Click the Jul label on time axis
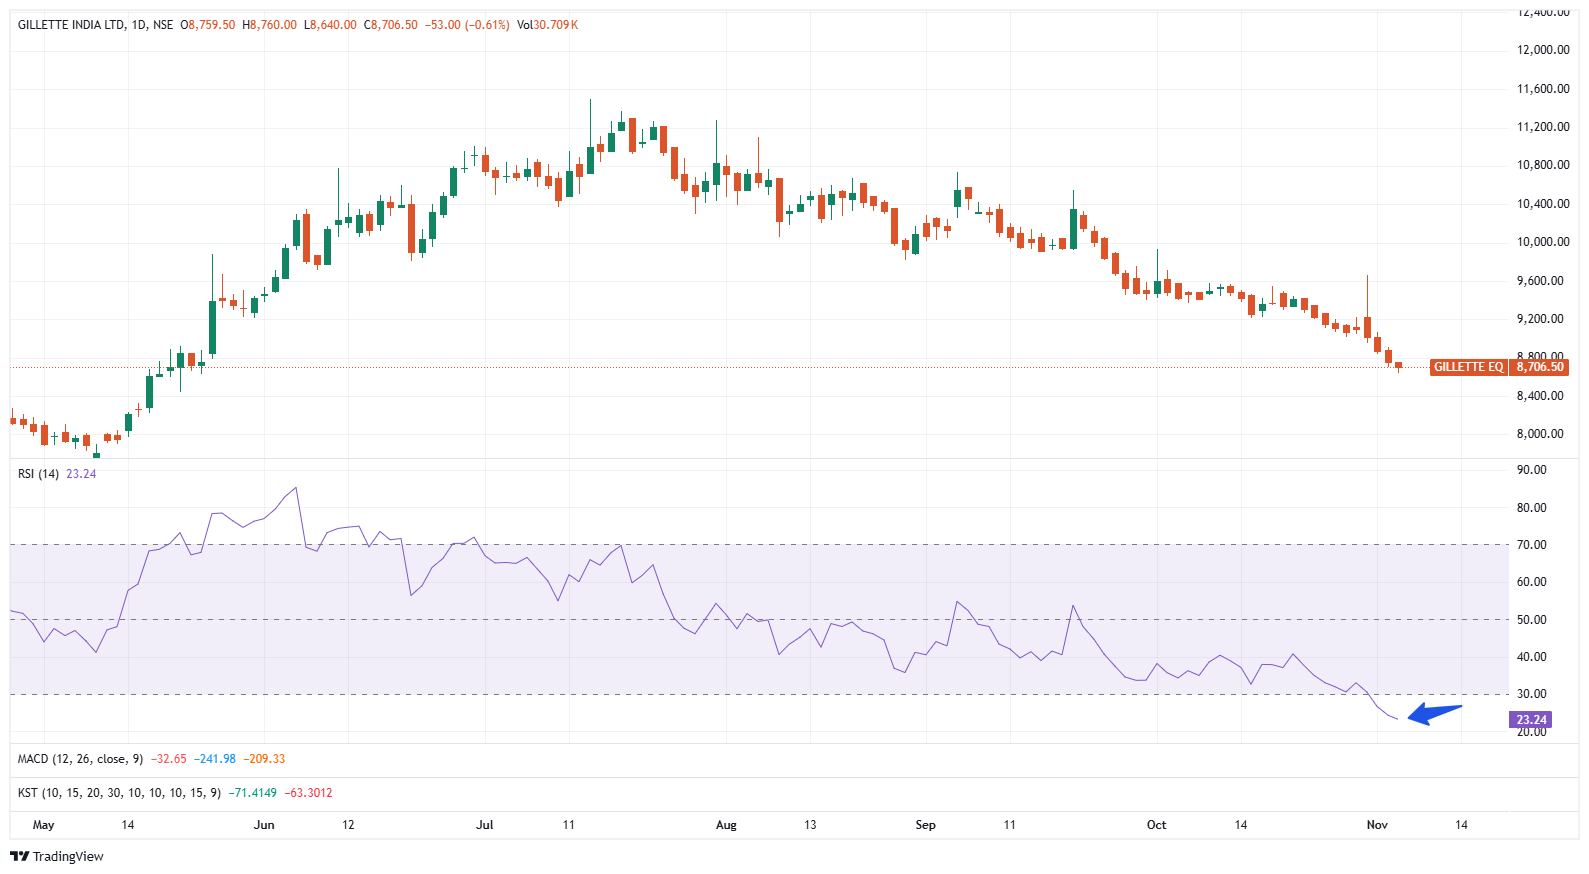The image size is (1589, 874). 485,825
